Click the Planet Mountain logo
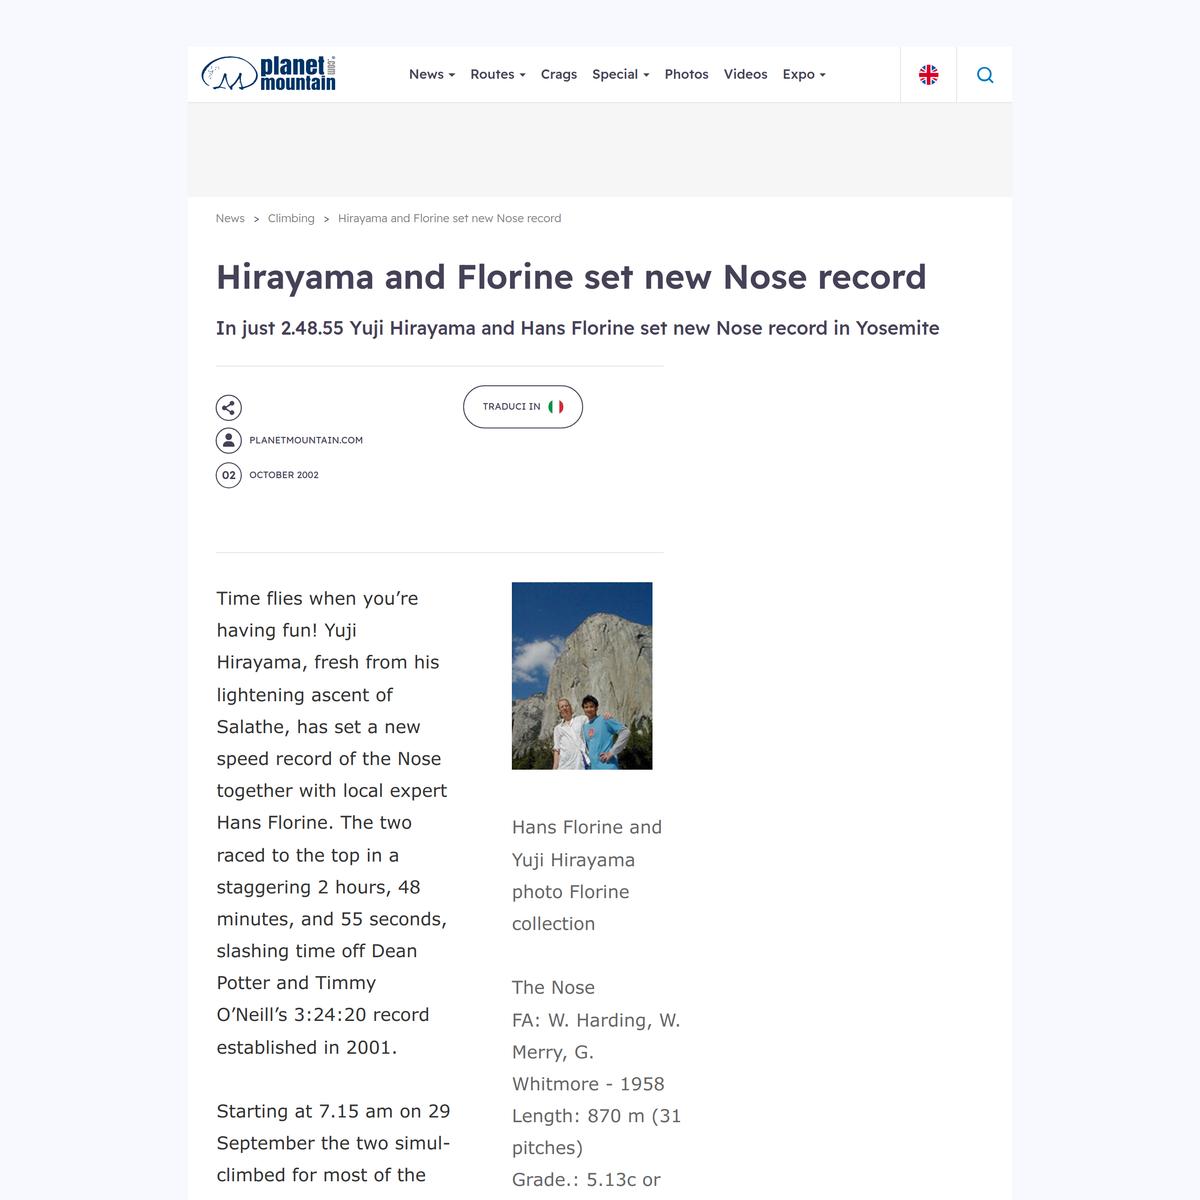The image size is (1200, 1200). 269,74
